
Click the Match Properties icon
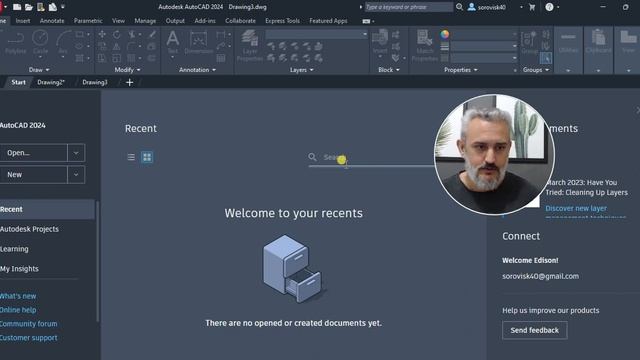coord(424,46)
